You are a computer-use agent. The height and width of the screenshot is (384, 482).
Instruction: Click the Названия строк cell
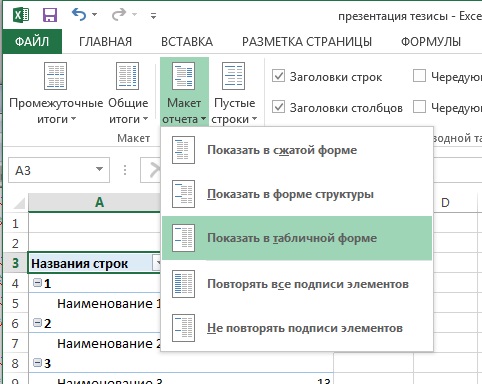[x=90, y=263]
